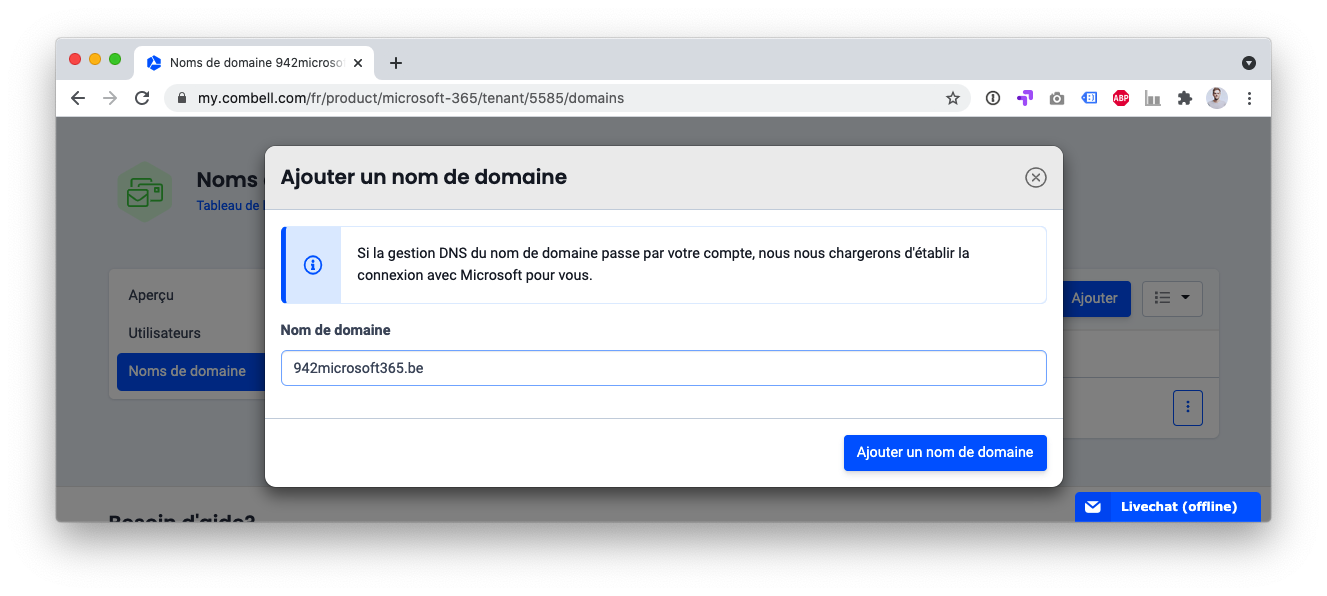Open the Livechat offline widget
This screenshot has width=1327, height=596.
[x=1167, y=507]
